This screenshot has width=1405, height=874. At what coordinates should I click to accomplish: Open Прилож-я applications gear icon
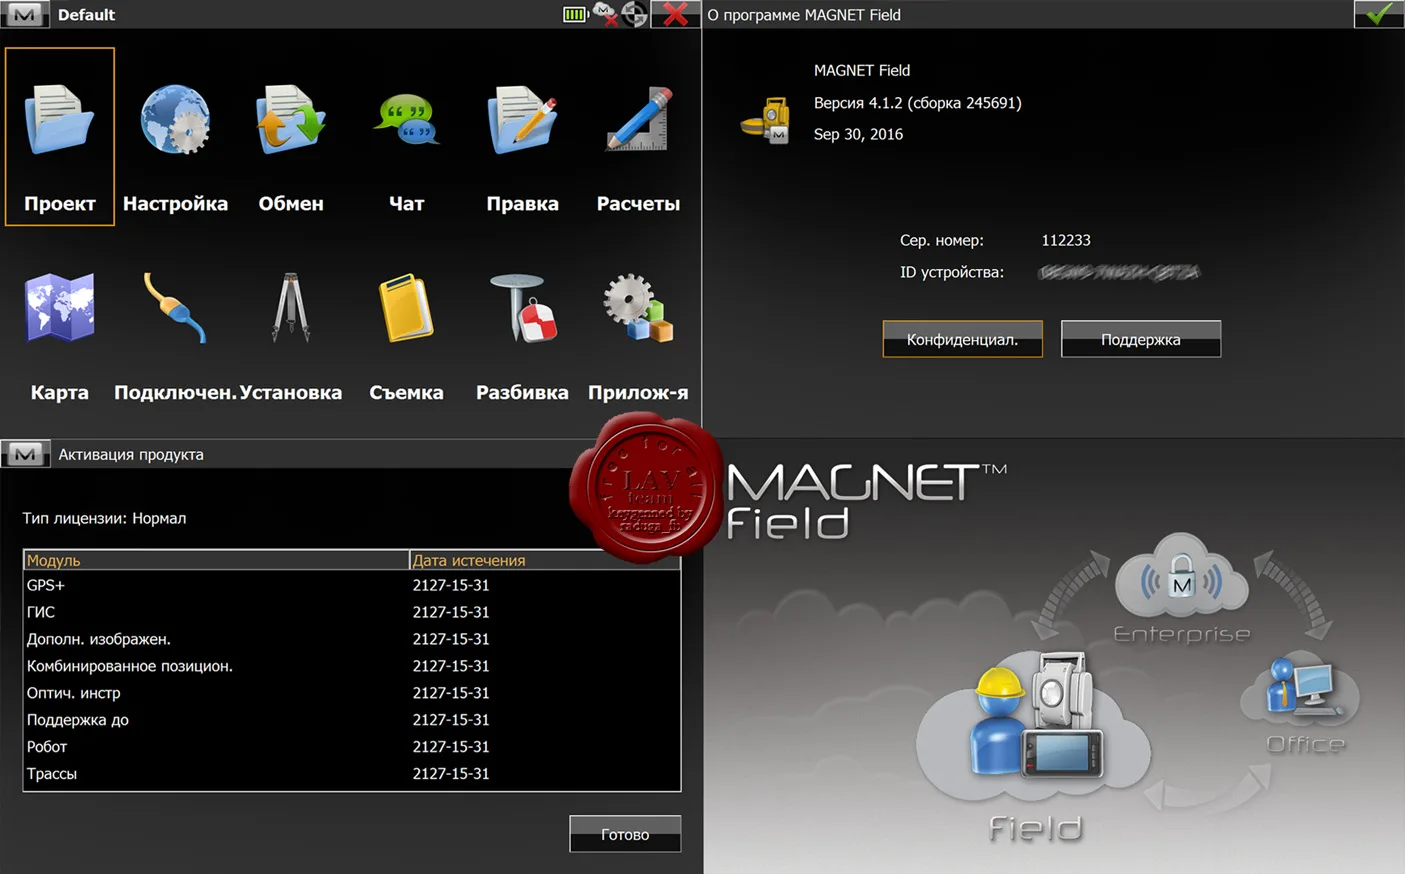click(638, 310)
